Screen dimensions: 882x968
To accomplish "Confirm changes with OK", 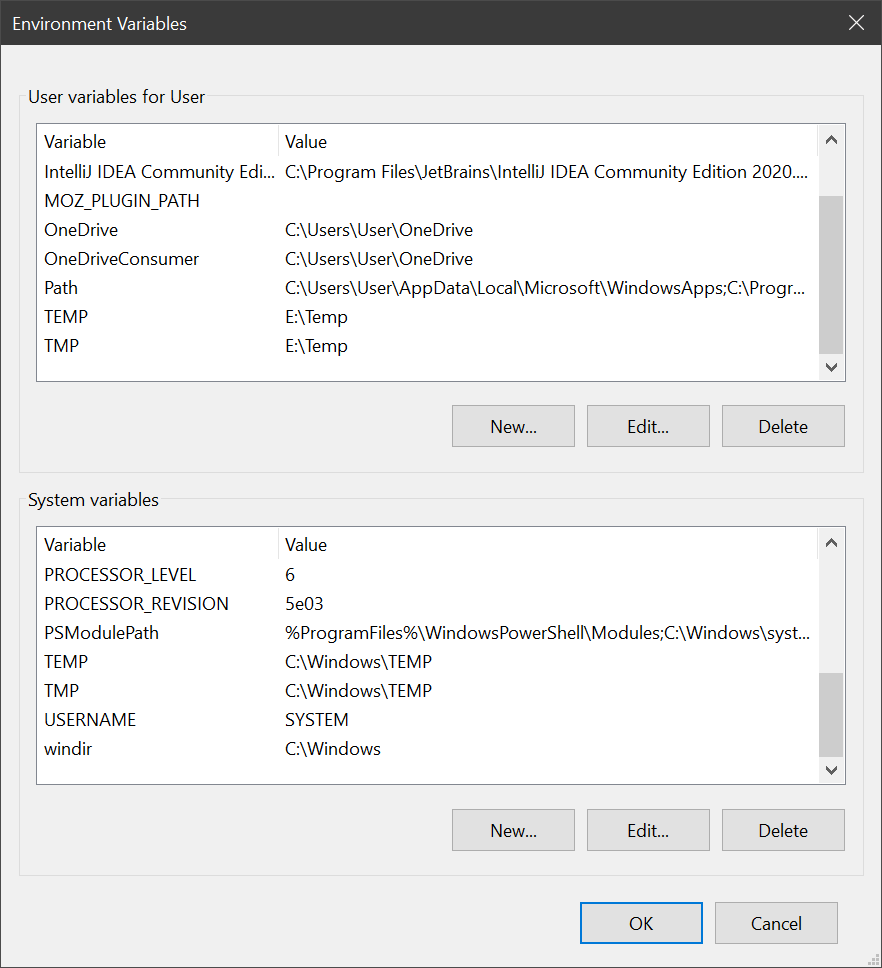I will 641,923.
